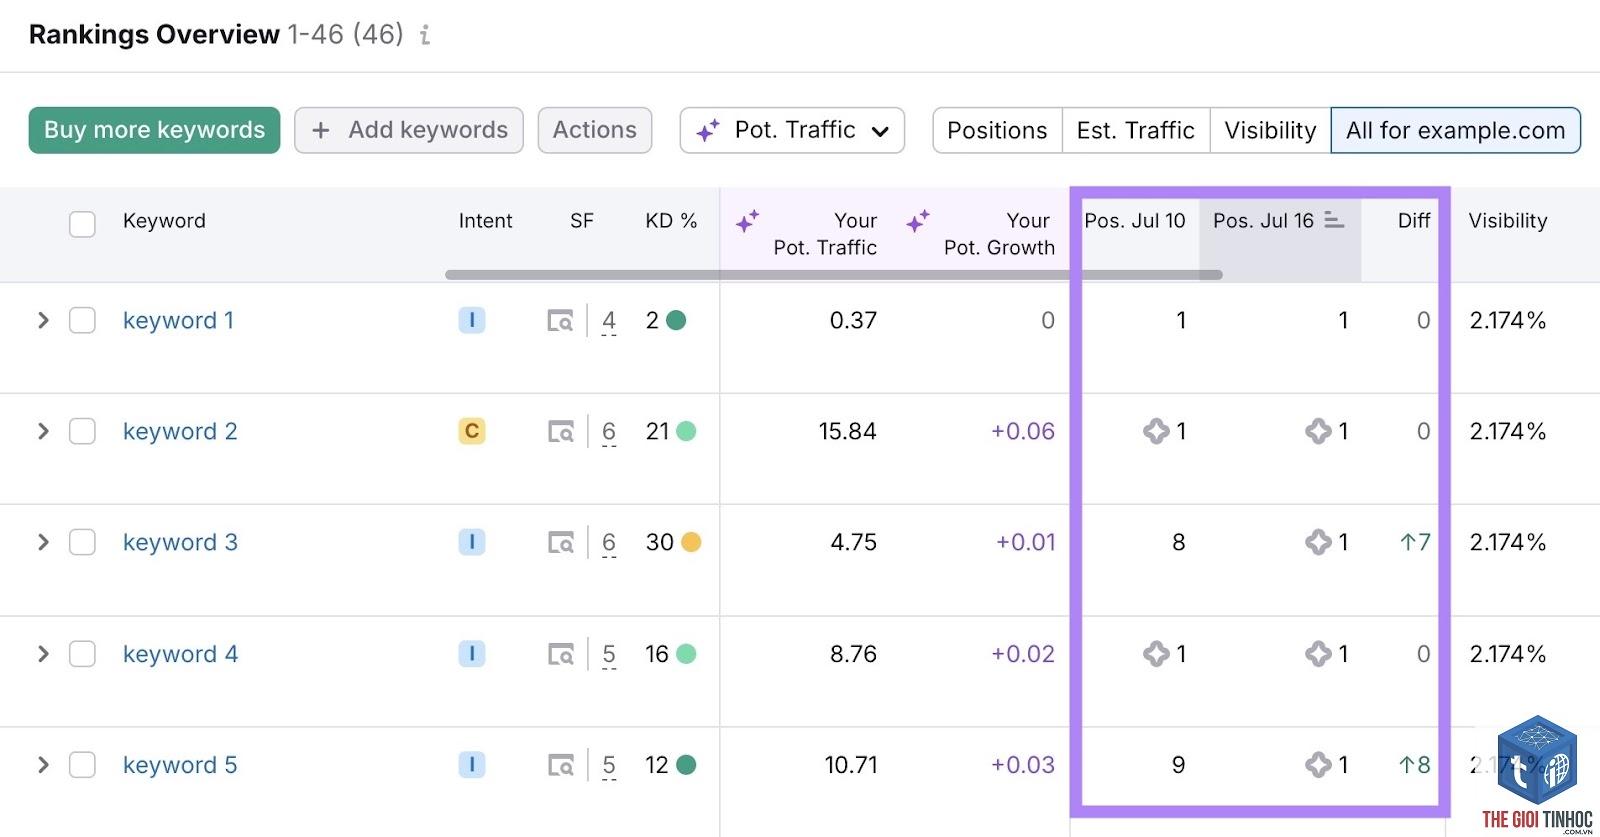1600x837 pixels.
Task: Click the sort icon beside Pos. Jul 16
Action: pyautogui.click(x=1334, y=220)
